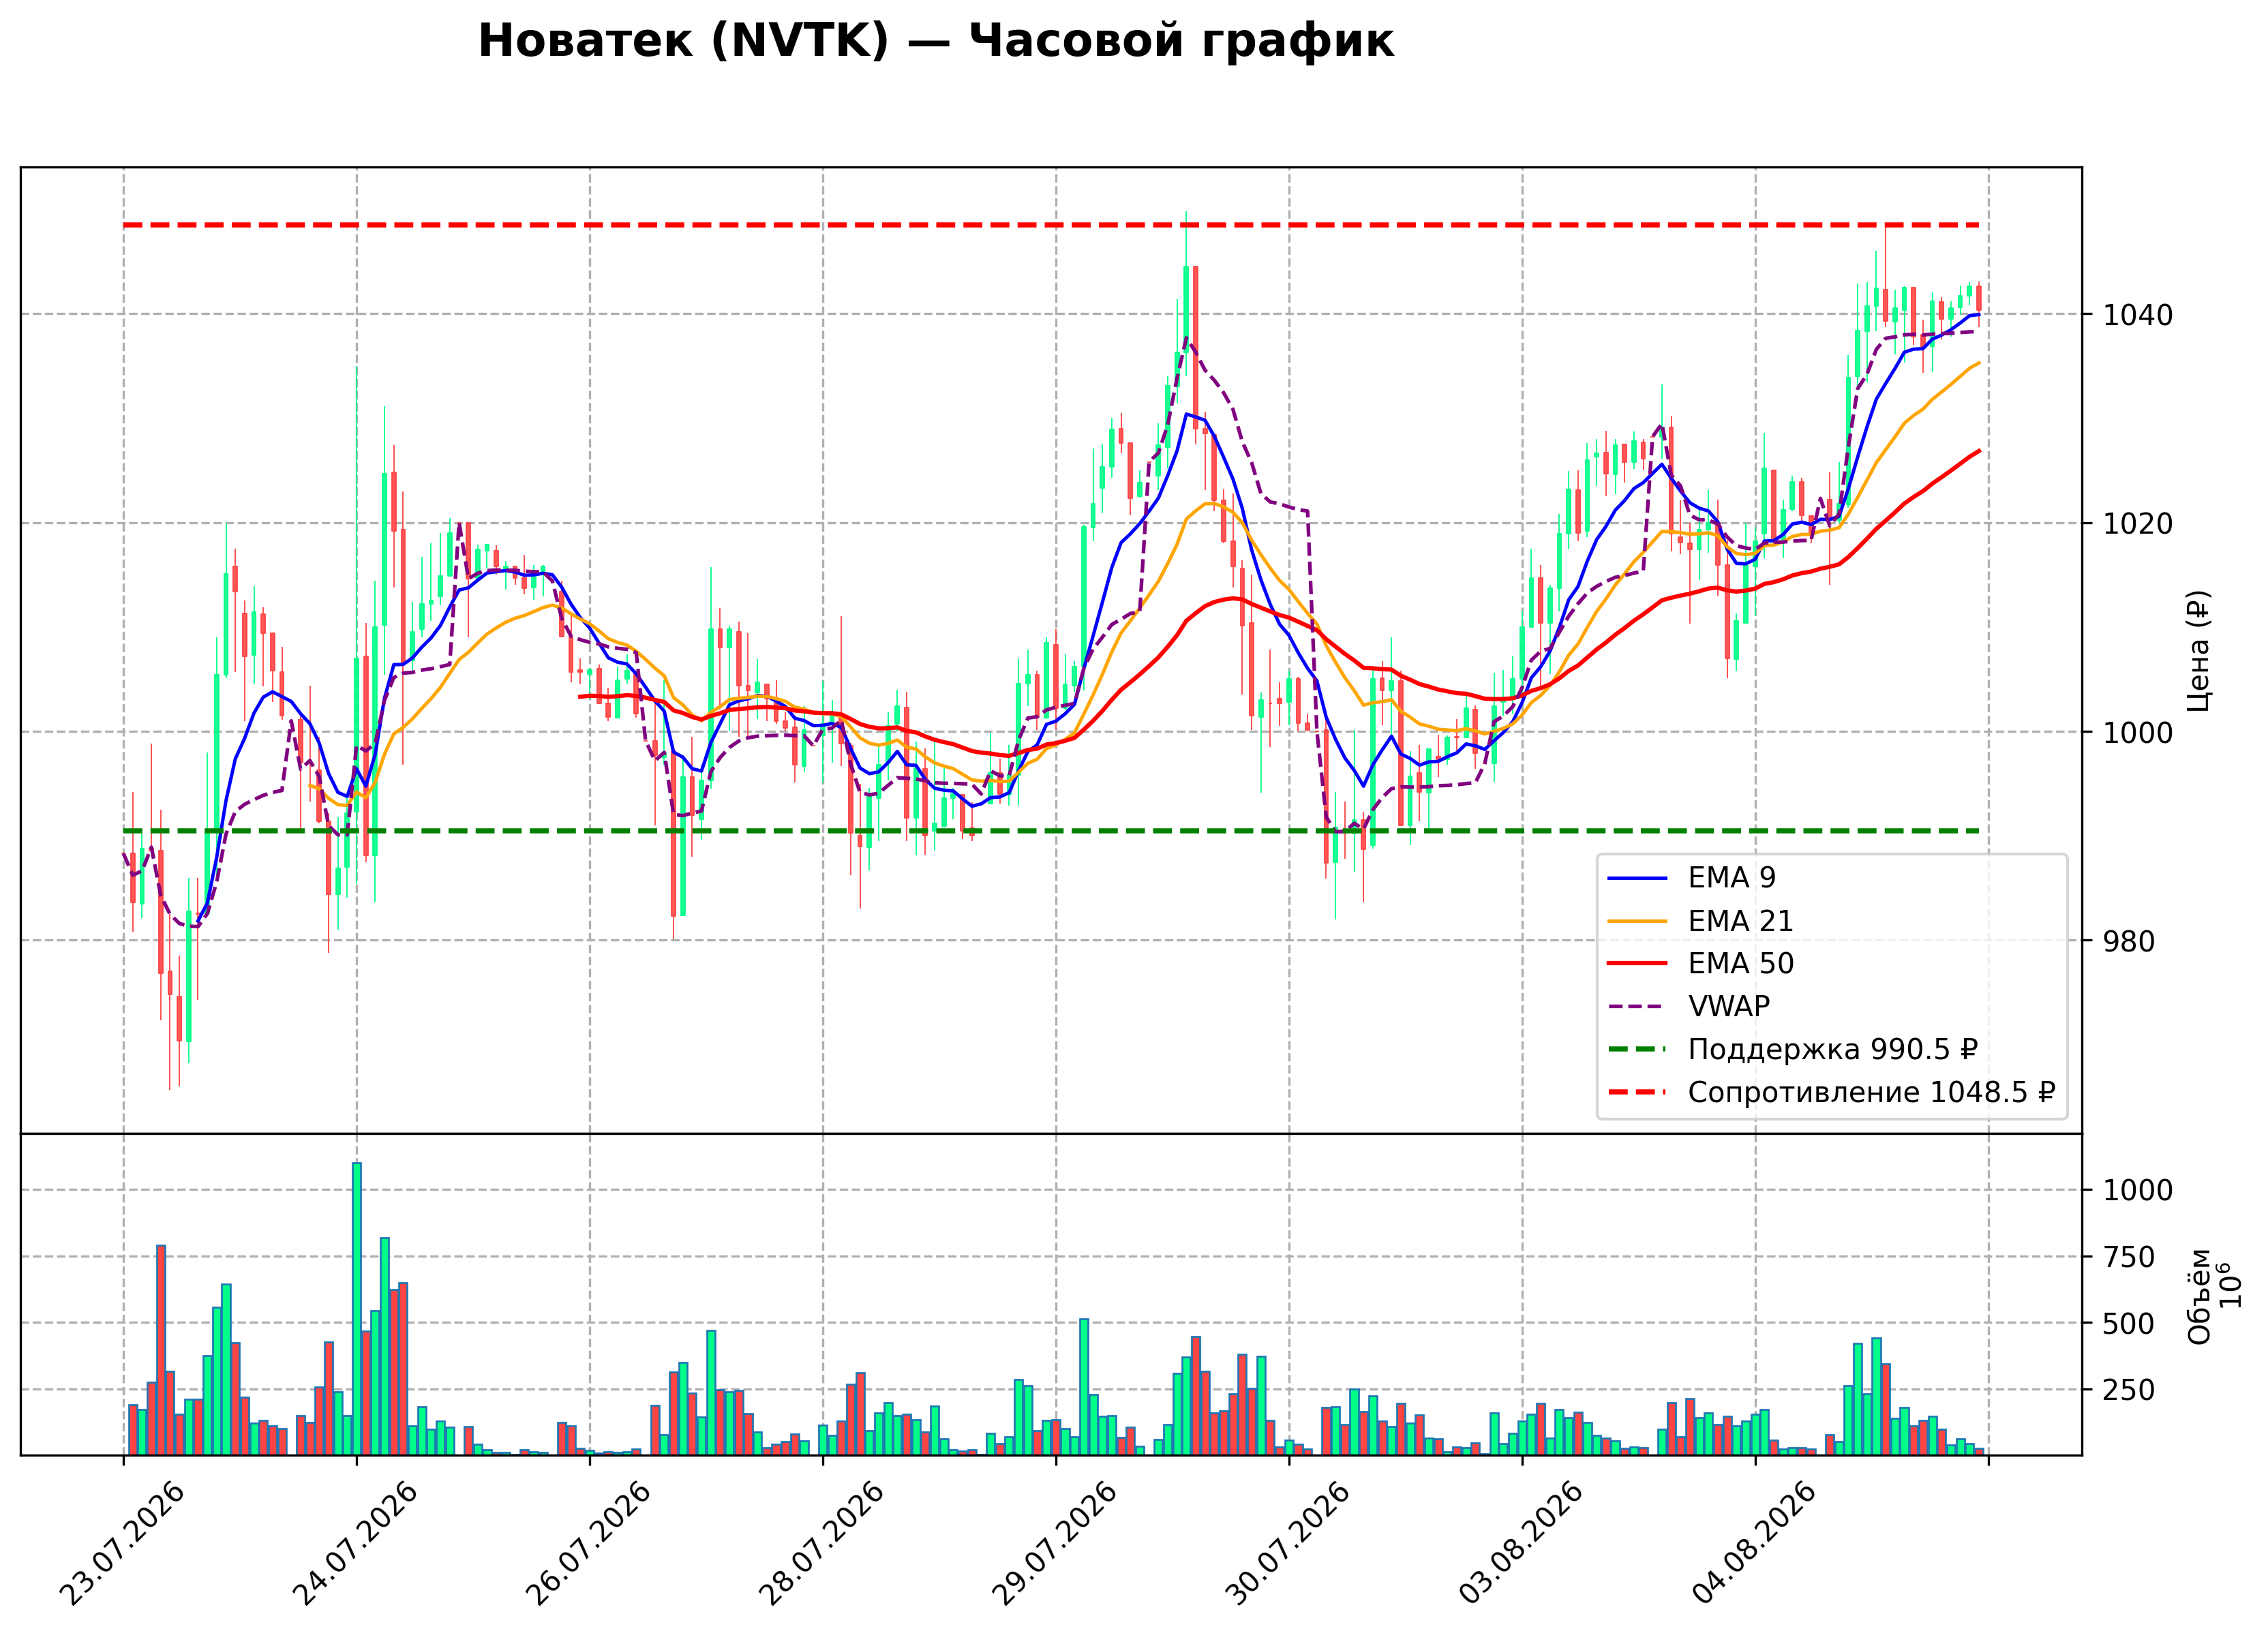2268x1631 pixels.
Task: Click the price axis tick "980"
Action: [x=2129, y=942]
